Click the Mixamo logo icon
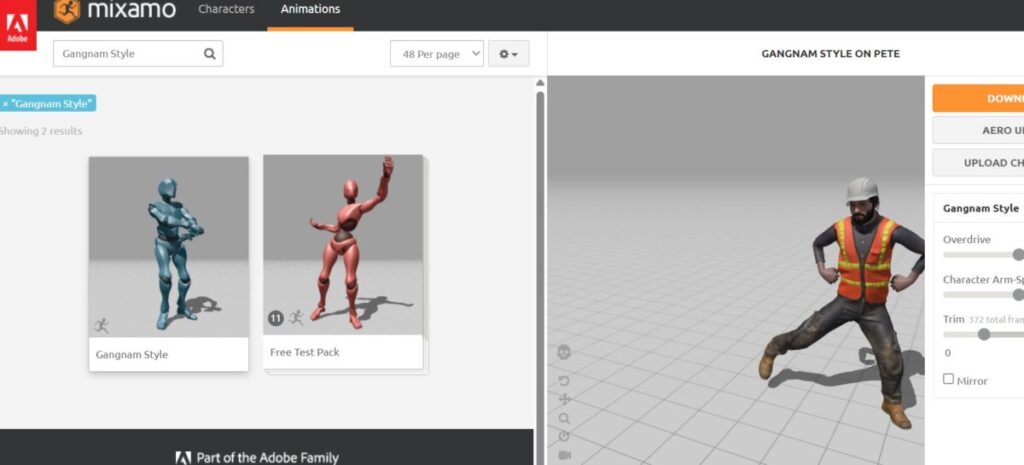1024x465 pixels. [68, 12]
